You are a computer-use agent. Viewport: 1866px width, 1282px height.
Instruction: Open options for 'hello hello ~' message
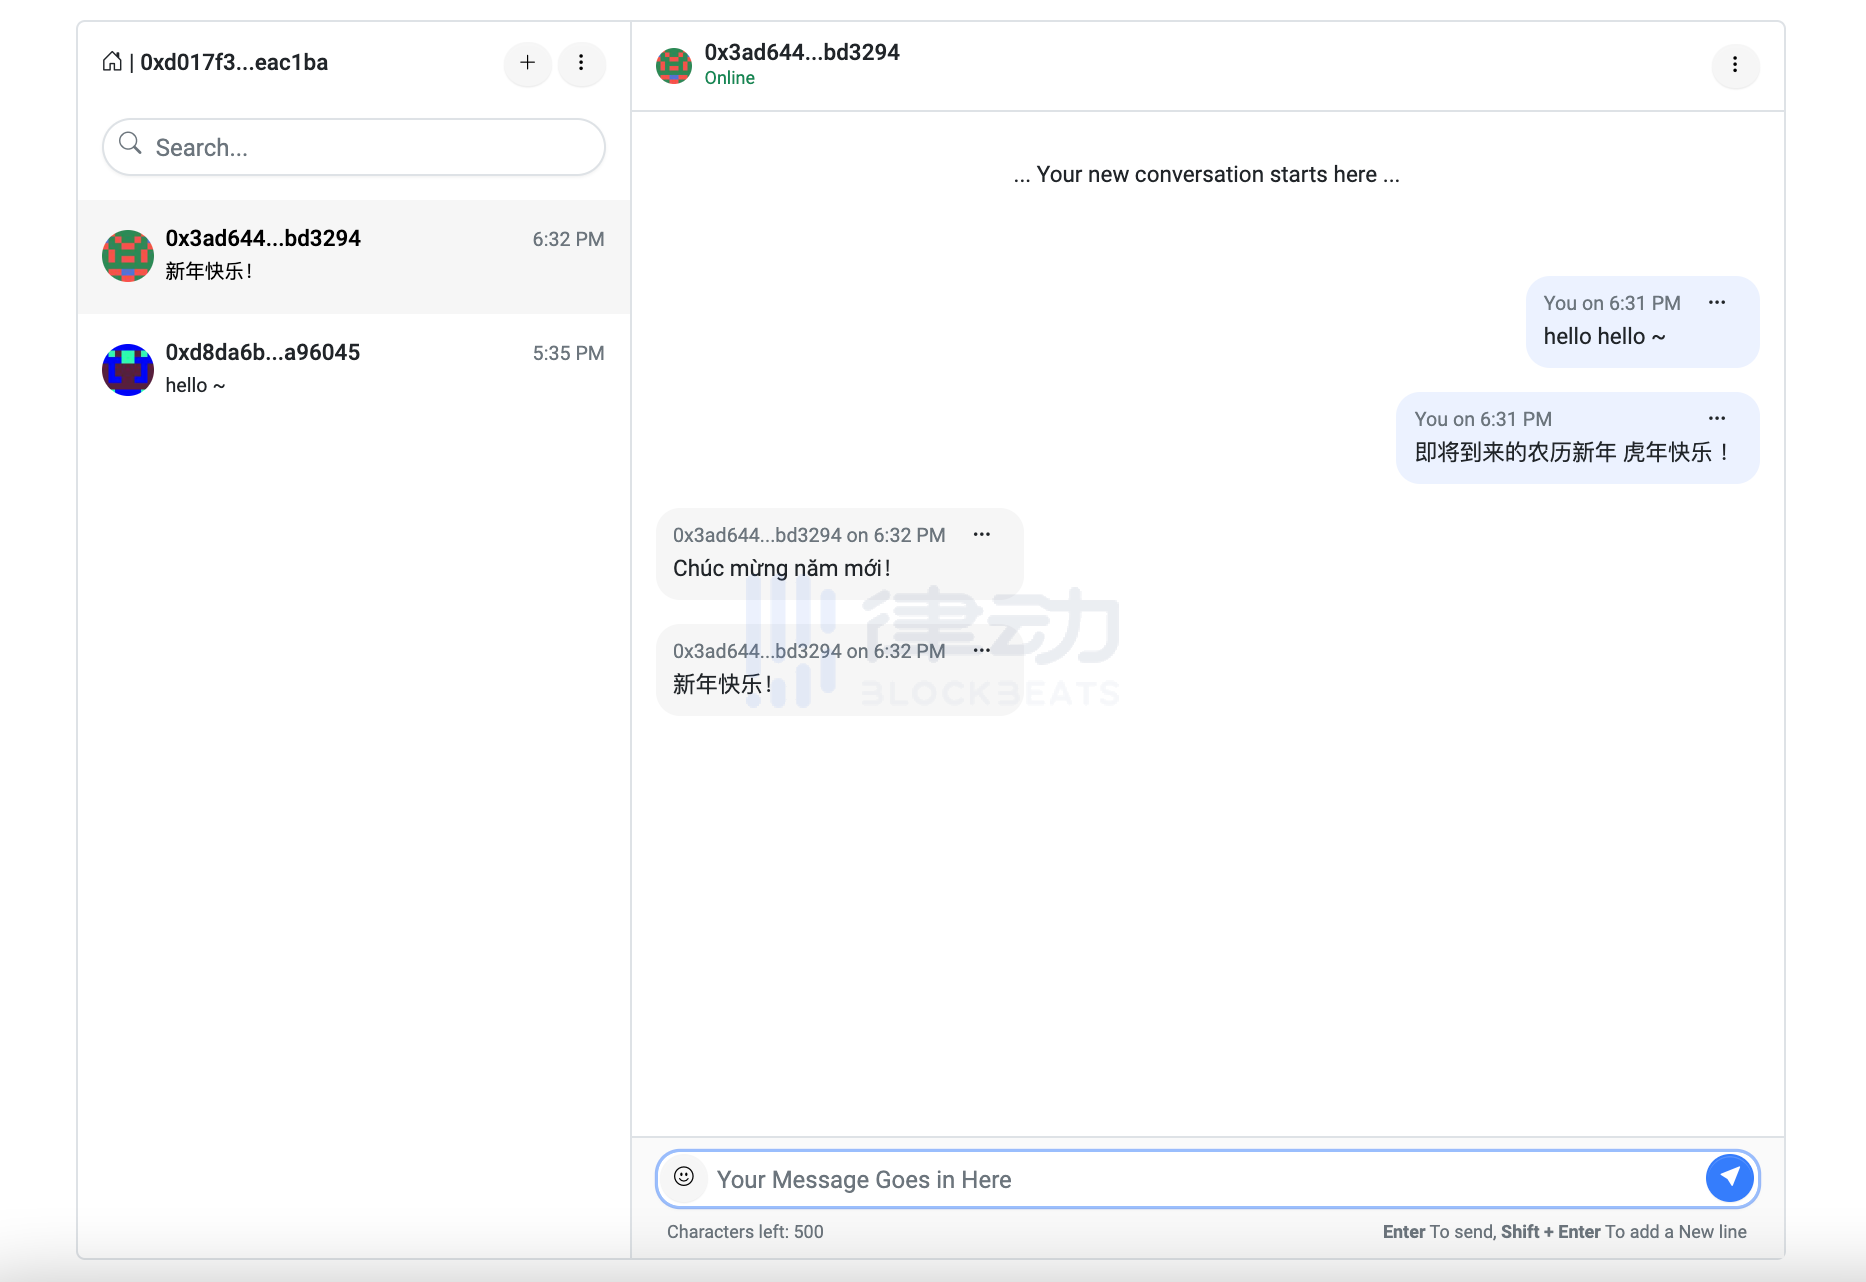tap(1717, 302)
